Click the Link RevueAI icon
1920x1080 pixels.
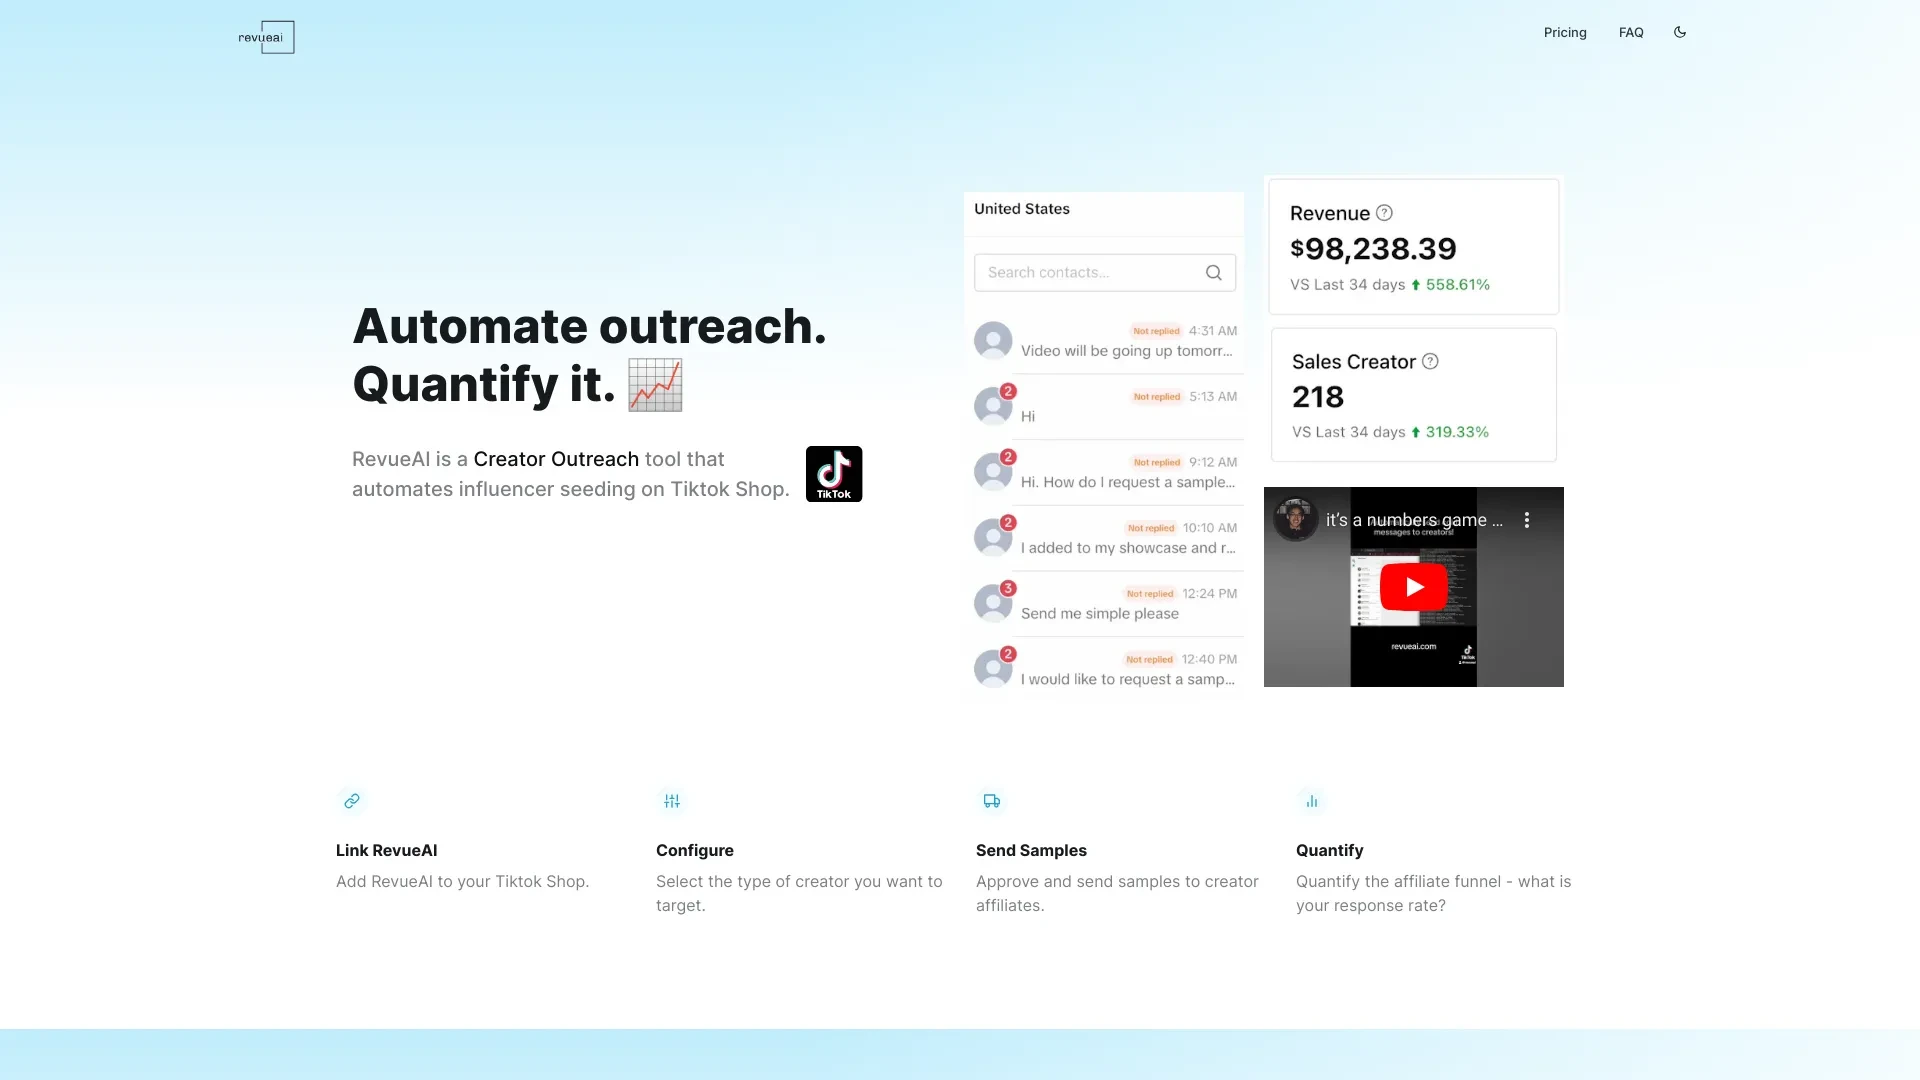[351, 800]
